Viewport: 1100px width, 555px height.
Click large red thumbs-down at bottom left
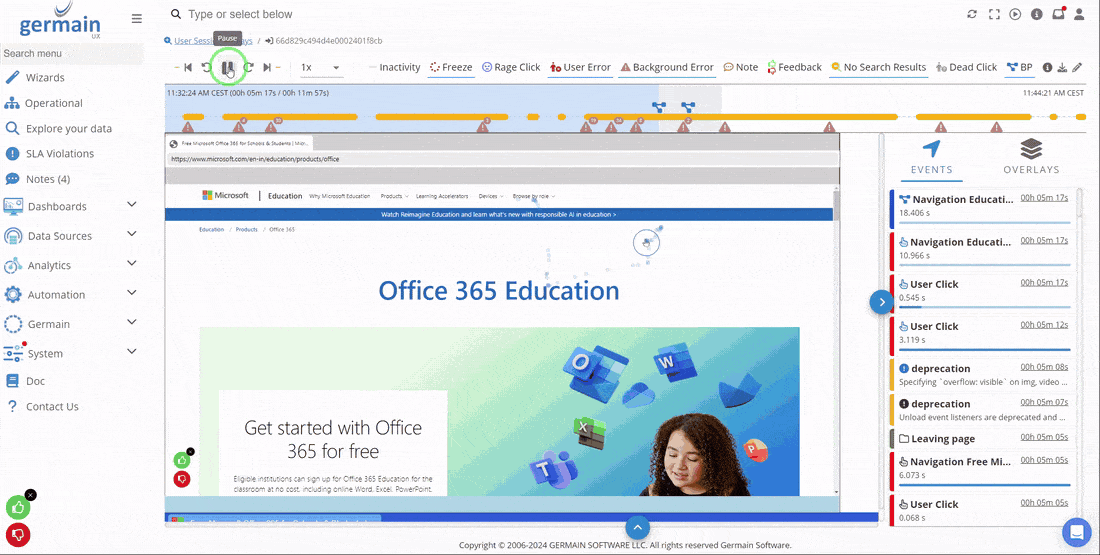click(18, 535)
